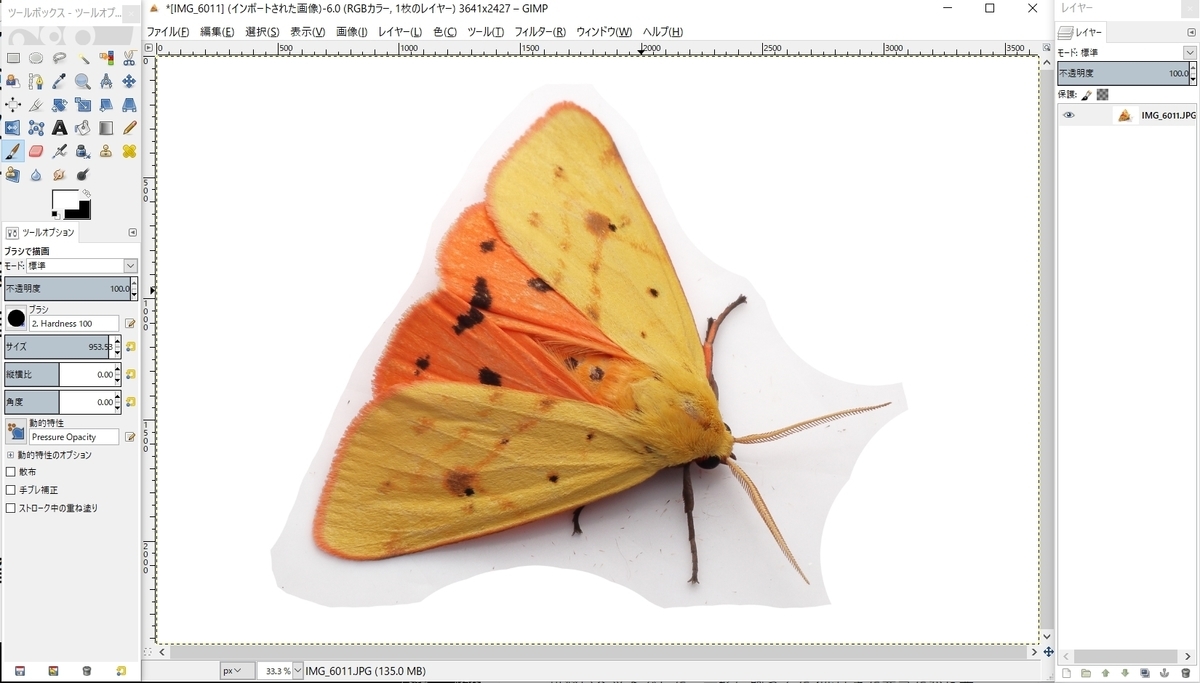Enable the 散布 checkbox
Viewport: 1200px width, 683px height.
pos(11,472)
